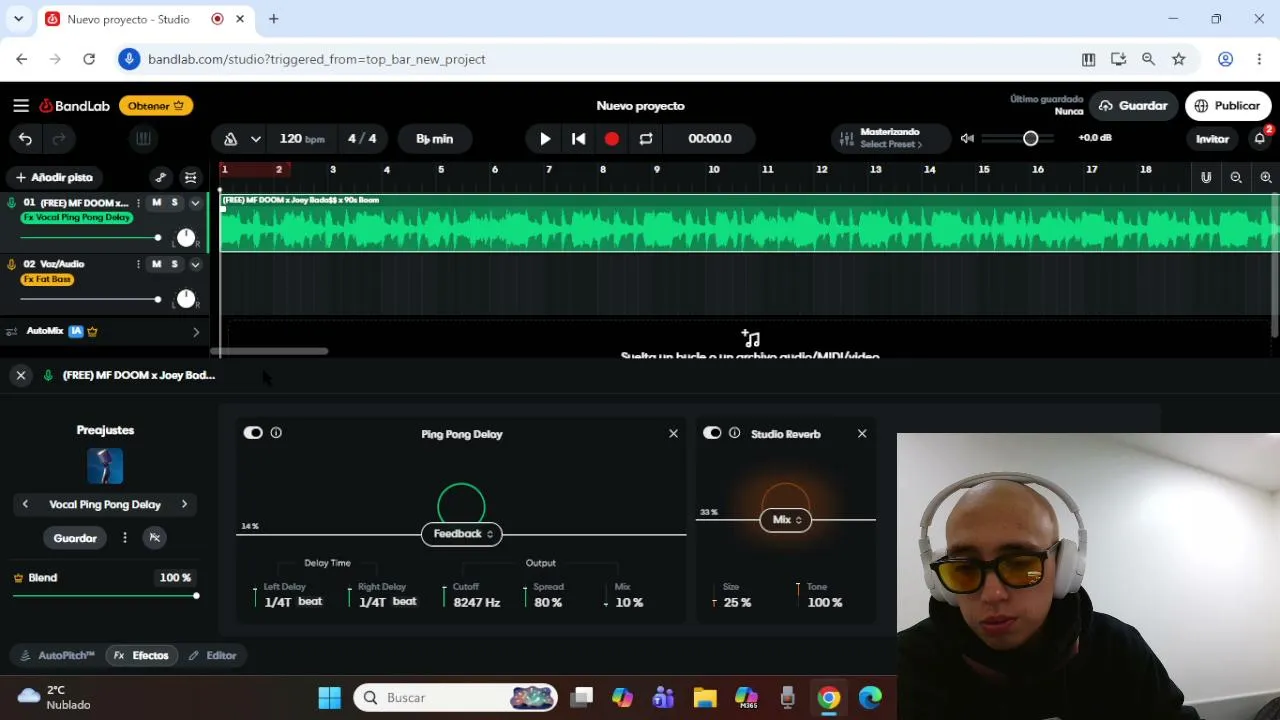This screenshot has height=720, width=1280.
Task: Remove the Studio Reverb effect
Action: click(862, 433)
